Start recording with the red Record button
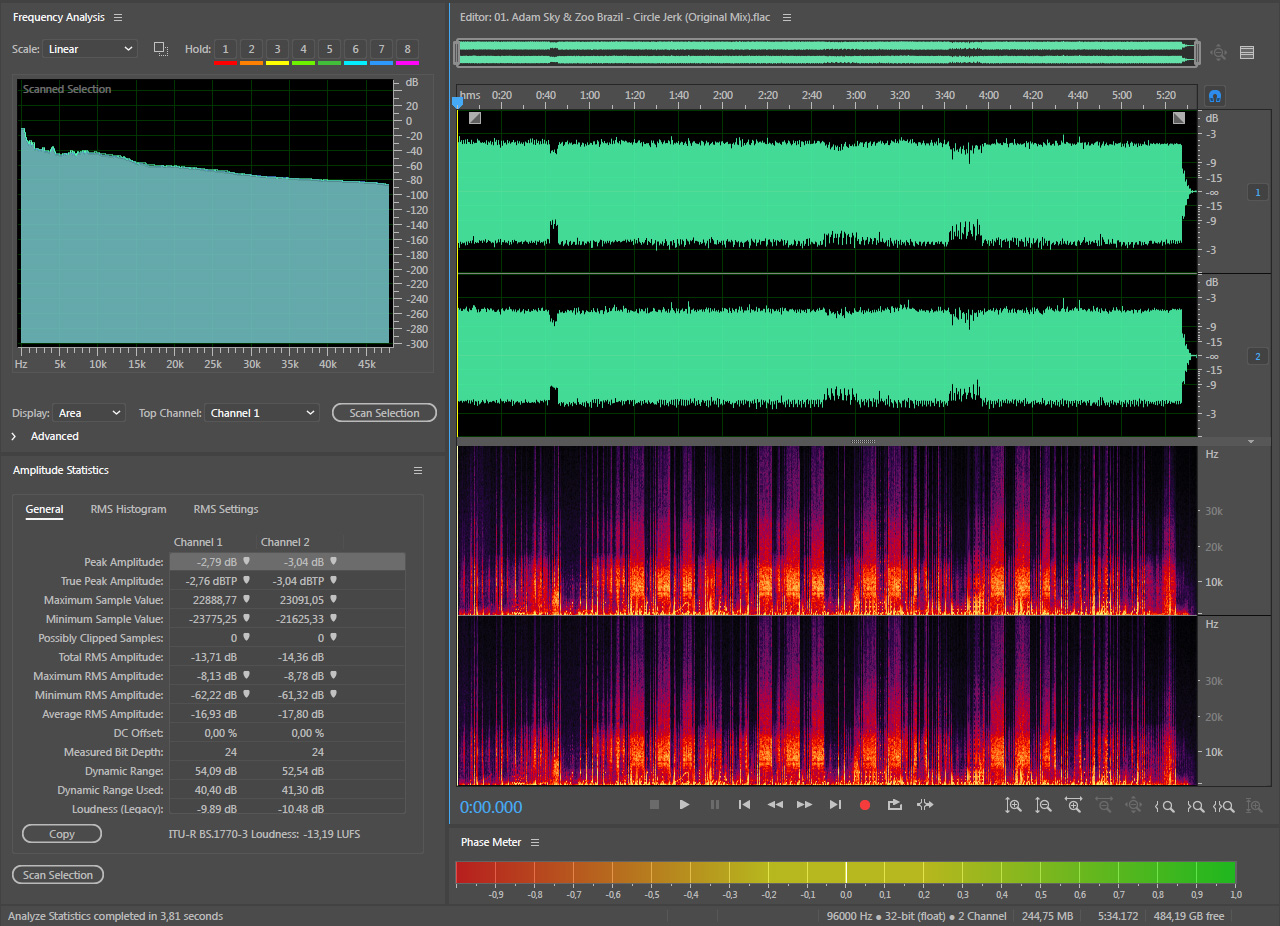 click(x=865, y=805)
